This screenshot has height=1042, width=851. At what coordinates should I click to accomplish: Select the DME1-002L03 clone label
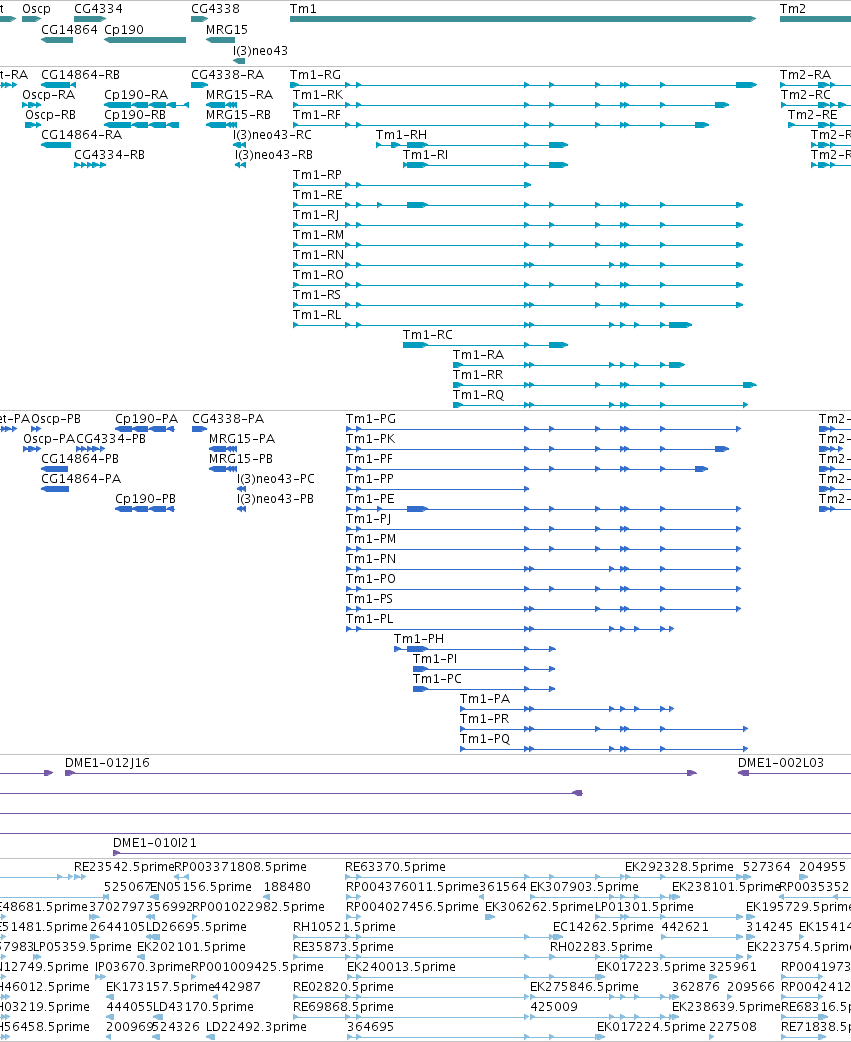click(x=781, y=762)
